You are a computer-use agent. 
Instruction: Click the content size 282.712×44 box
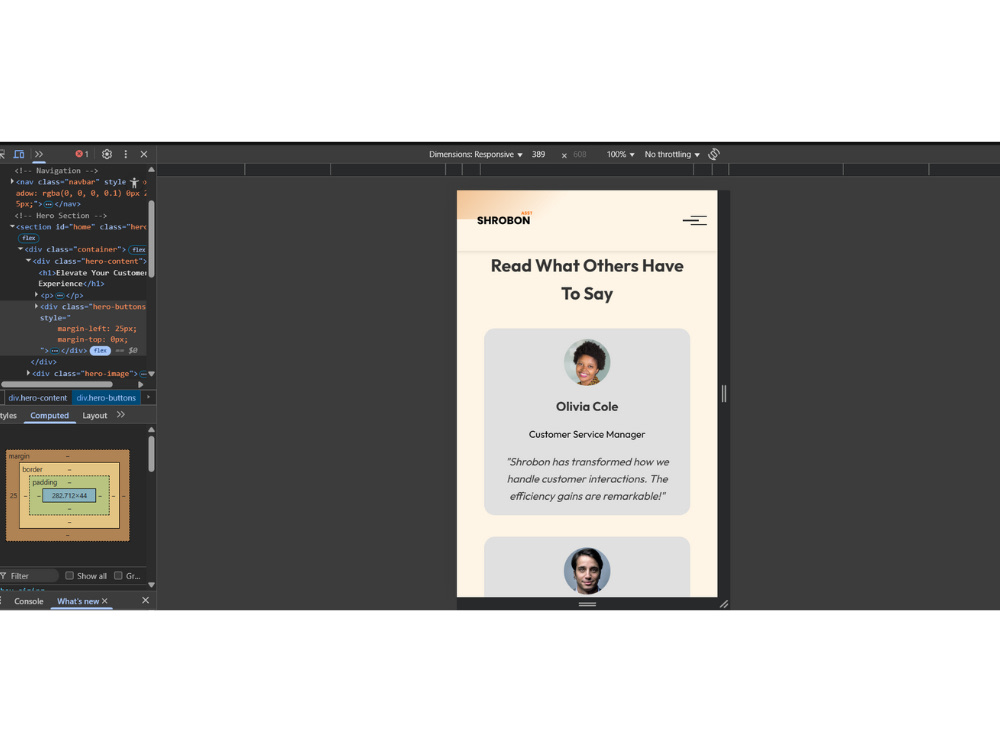pyautogui.click(x=70, y=496)
